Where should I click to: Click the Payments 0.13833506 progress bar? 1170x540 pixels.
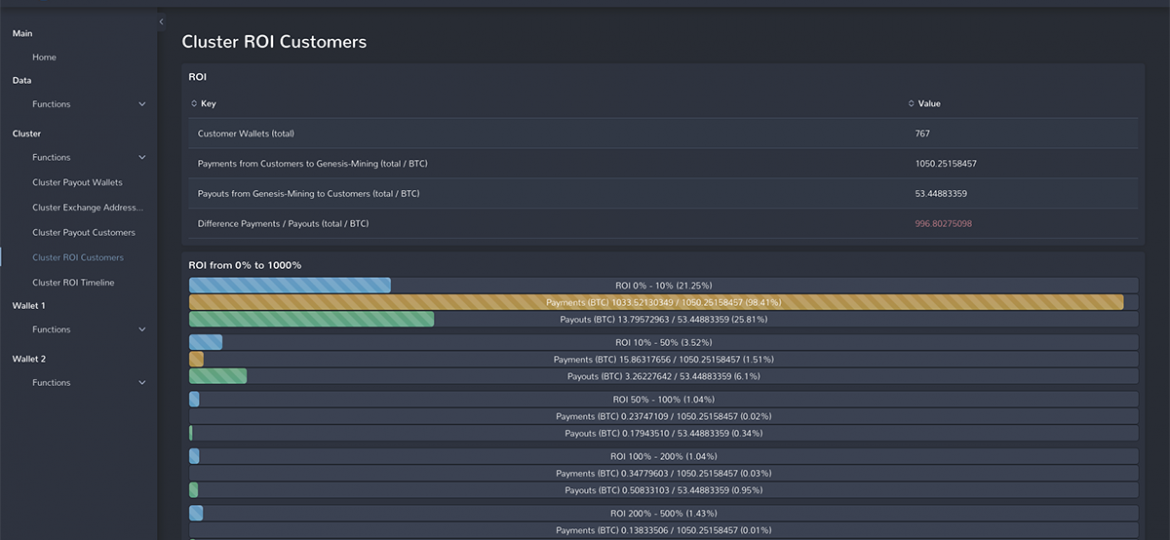tap(663, 530)
